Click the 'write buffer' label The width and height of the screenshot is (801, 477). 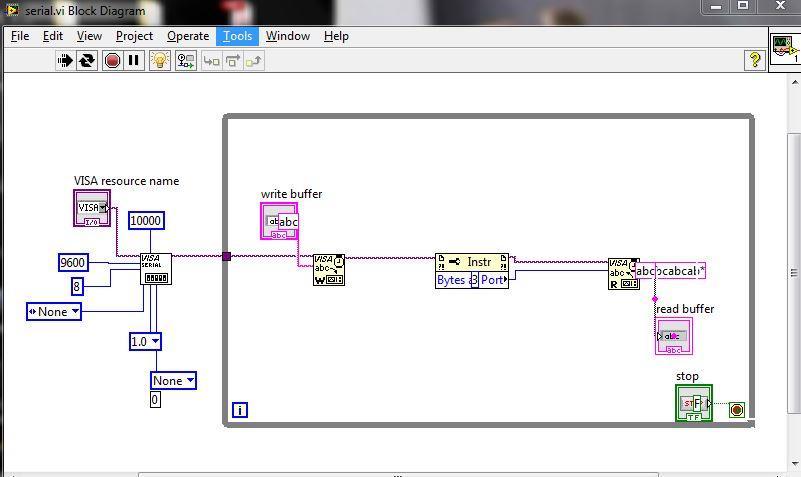click(x=291, y=194)
